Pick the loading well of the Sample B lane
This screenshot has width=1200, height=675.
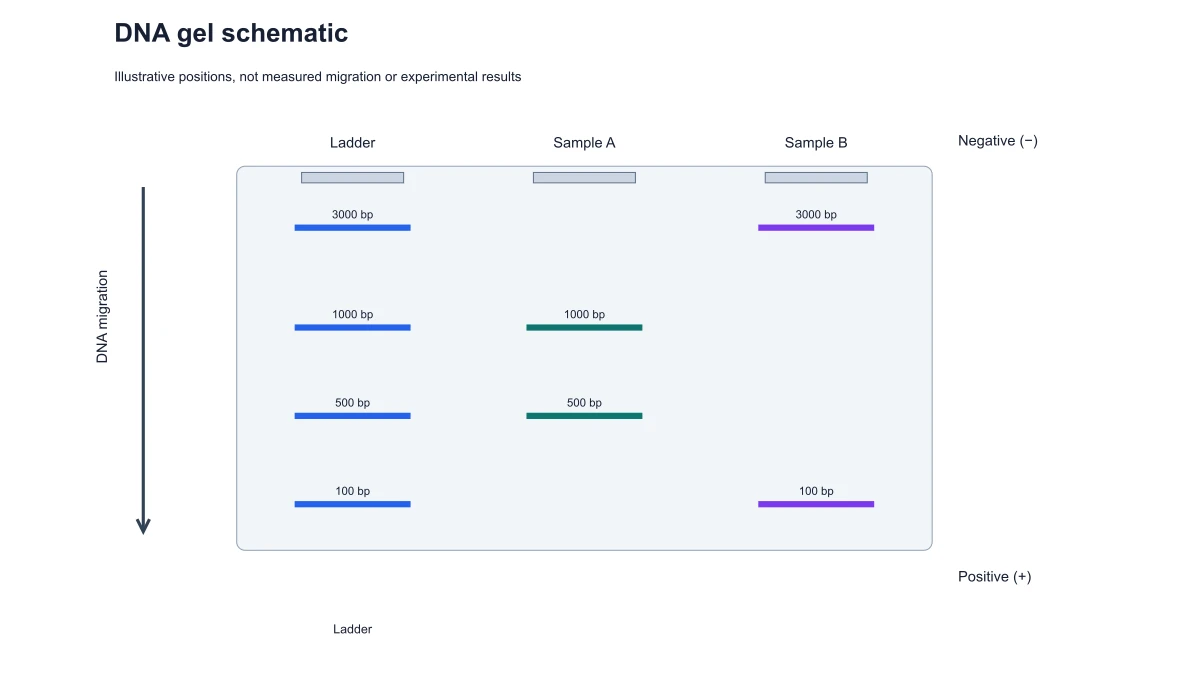[x=816, y=178]
